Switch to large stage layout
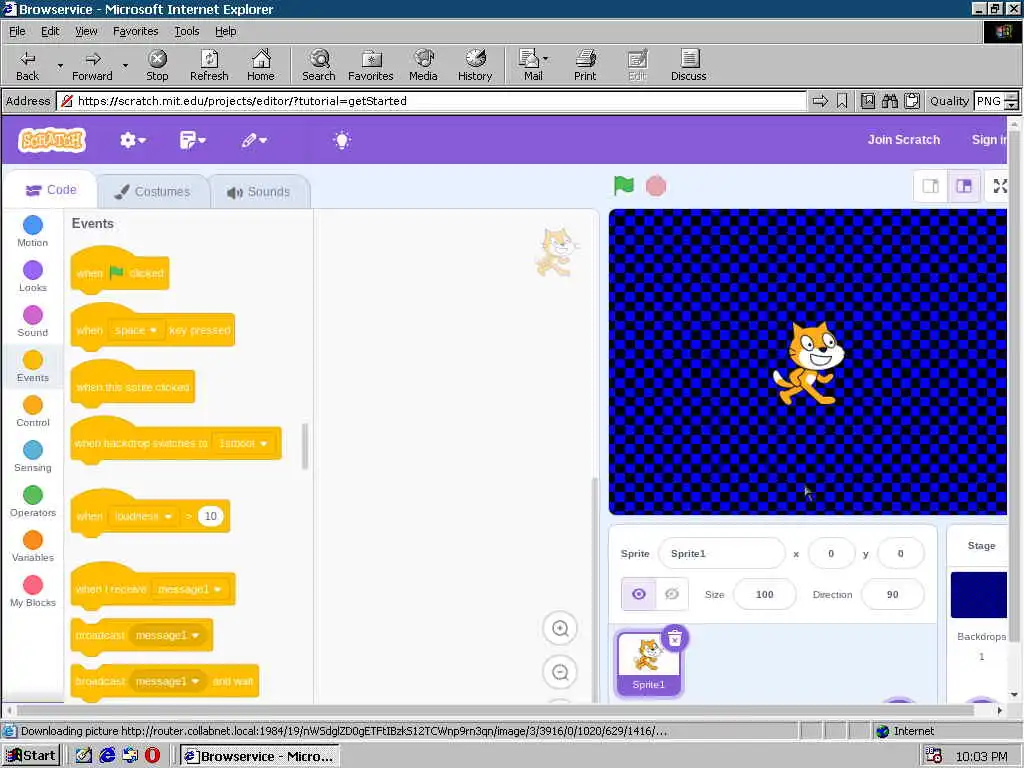 (964, 186)
